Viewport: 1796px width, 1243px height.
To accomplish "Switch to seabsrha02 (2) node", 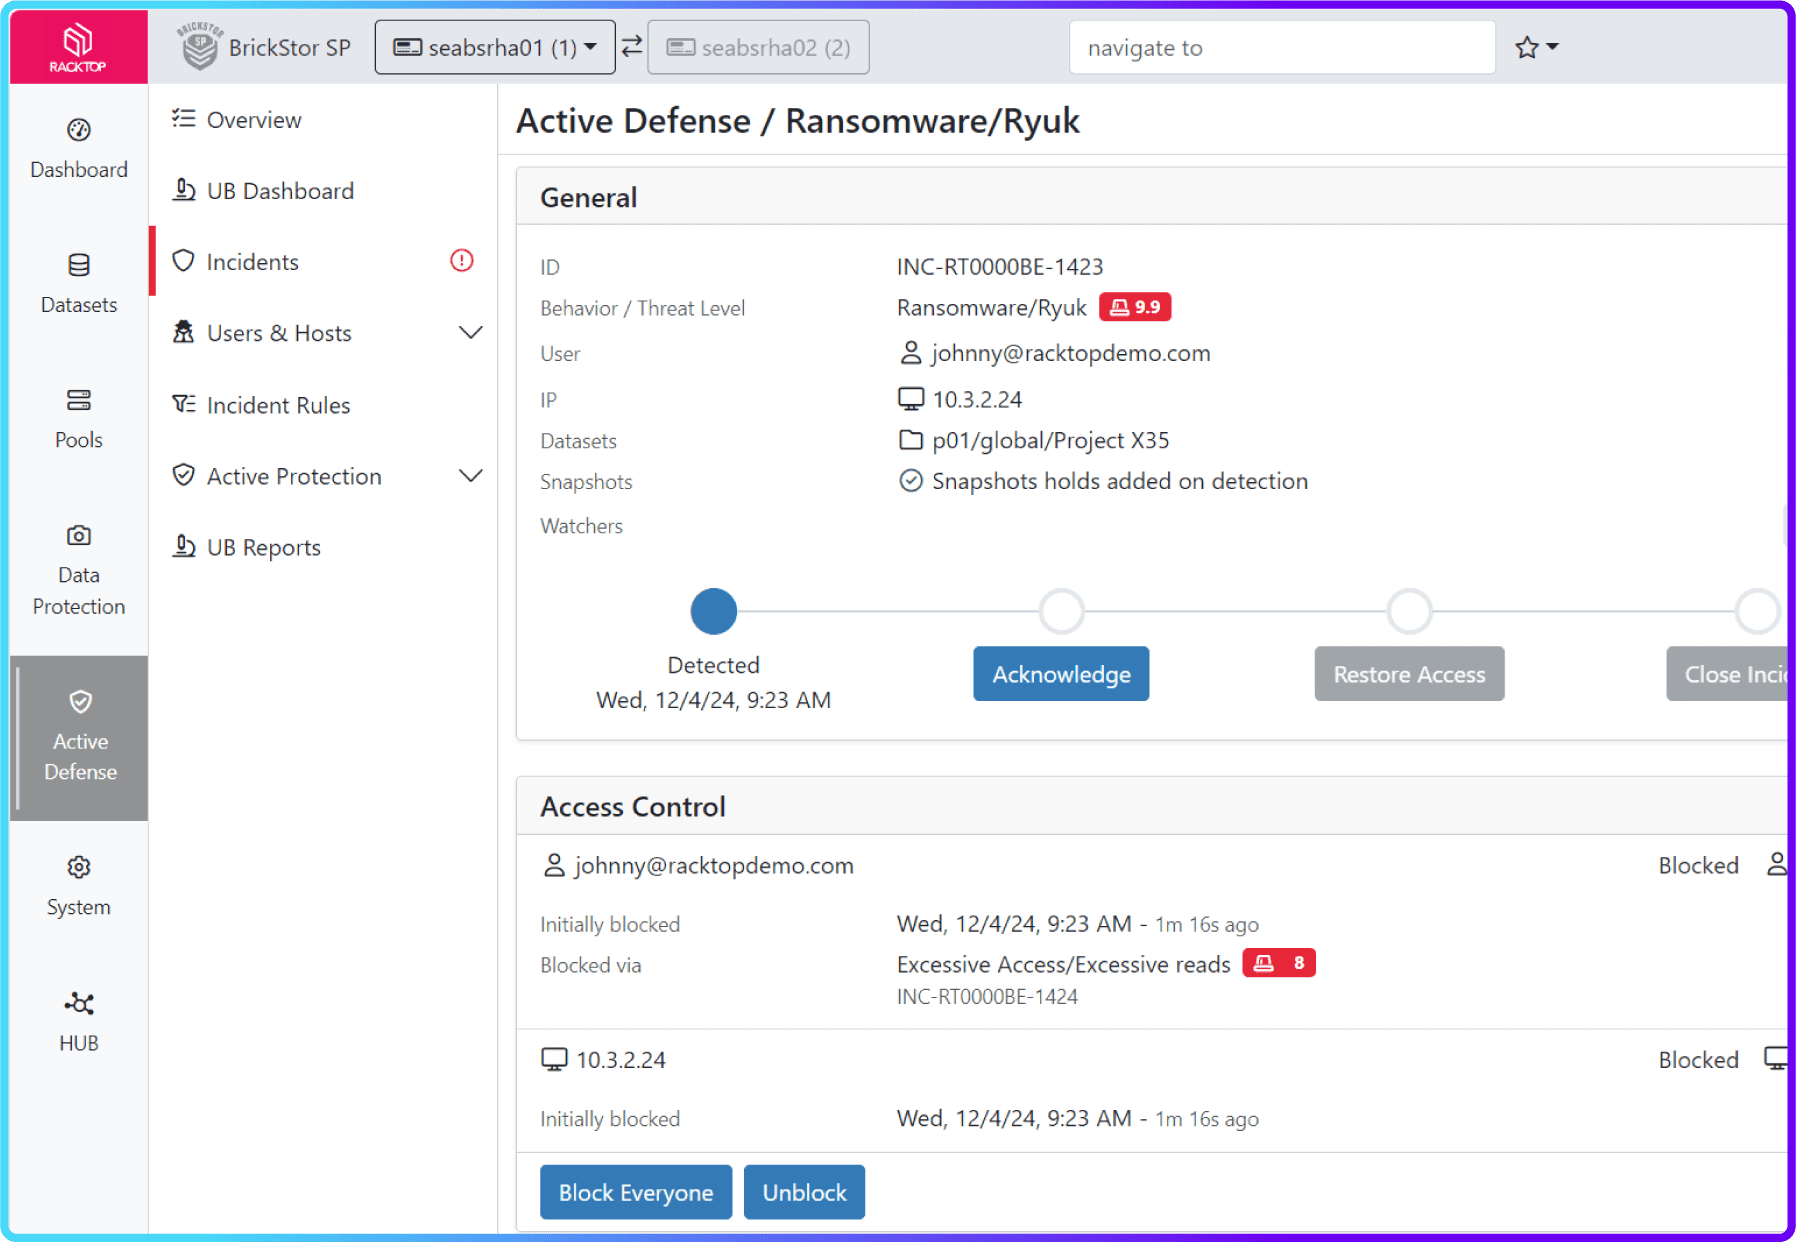I will (x=759, y=47).
